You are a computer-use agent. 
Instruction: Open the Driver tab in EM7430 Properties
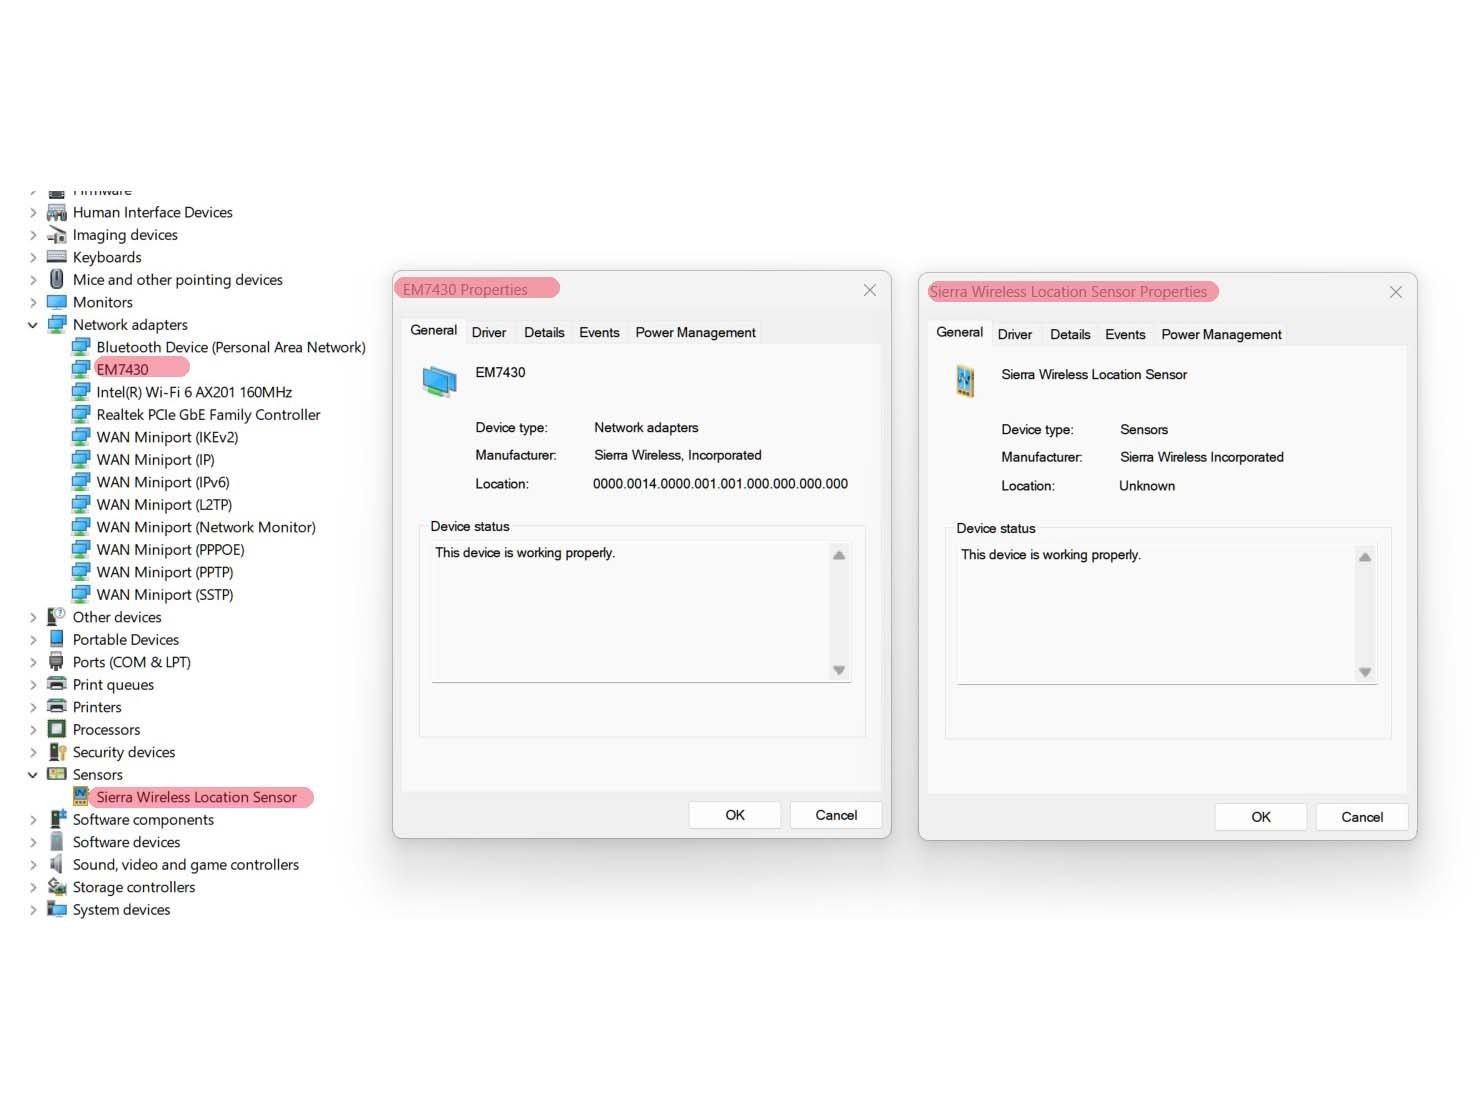489,332
